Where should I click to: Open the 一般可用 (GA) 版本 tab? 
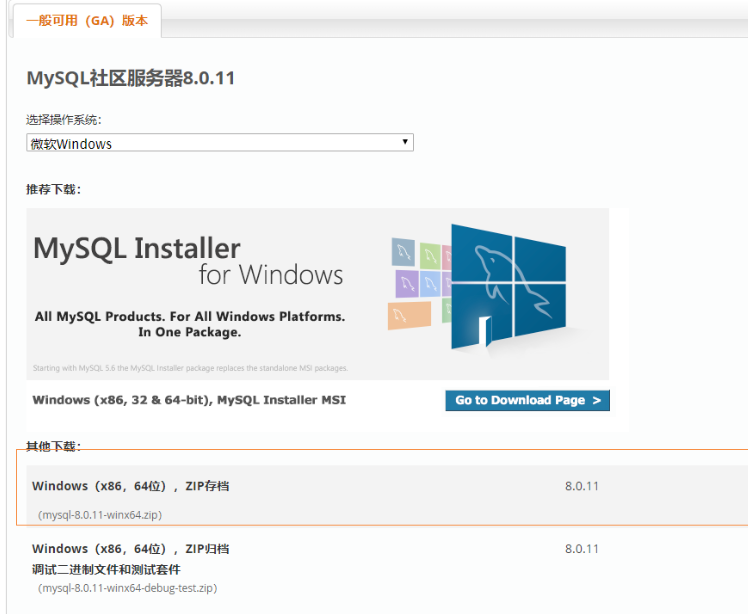point(87,21)
